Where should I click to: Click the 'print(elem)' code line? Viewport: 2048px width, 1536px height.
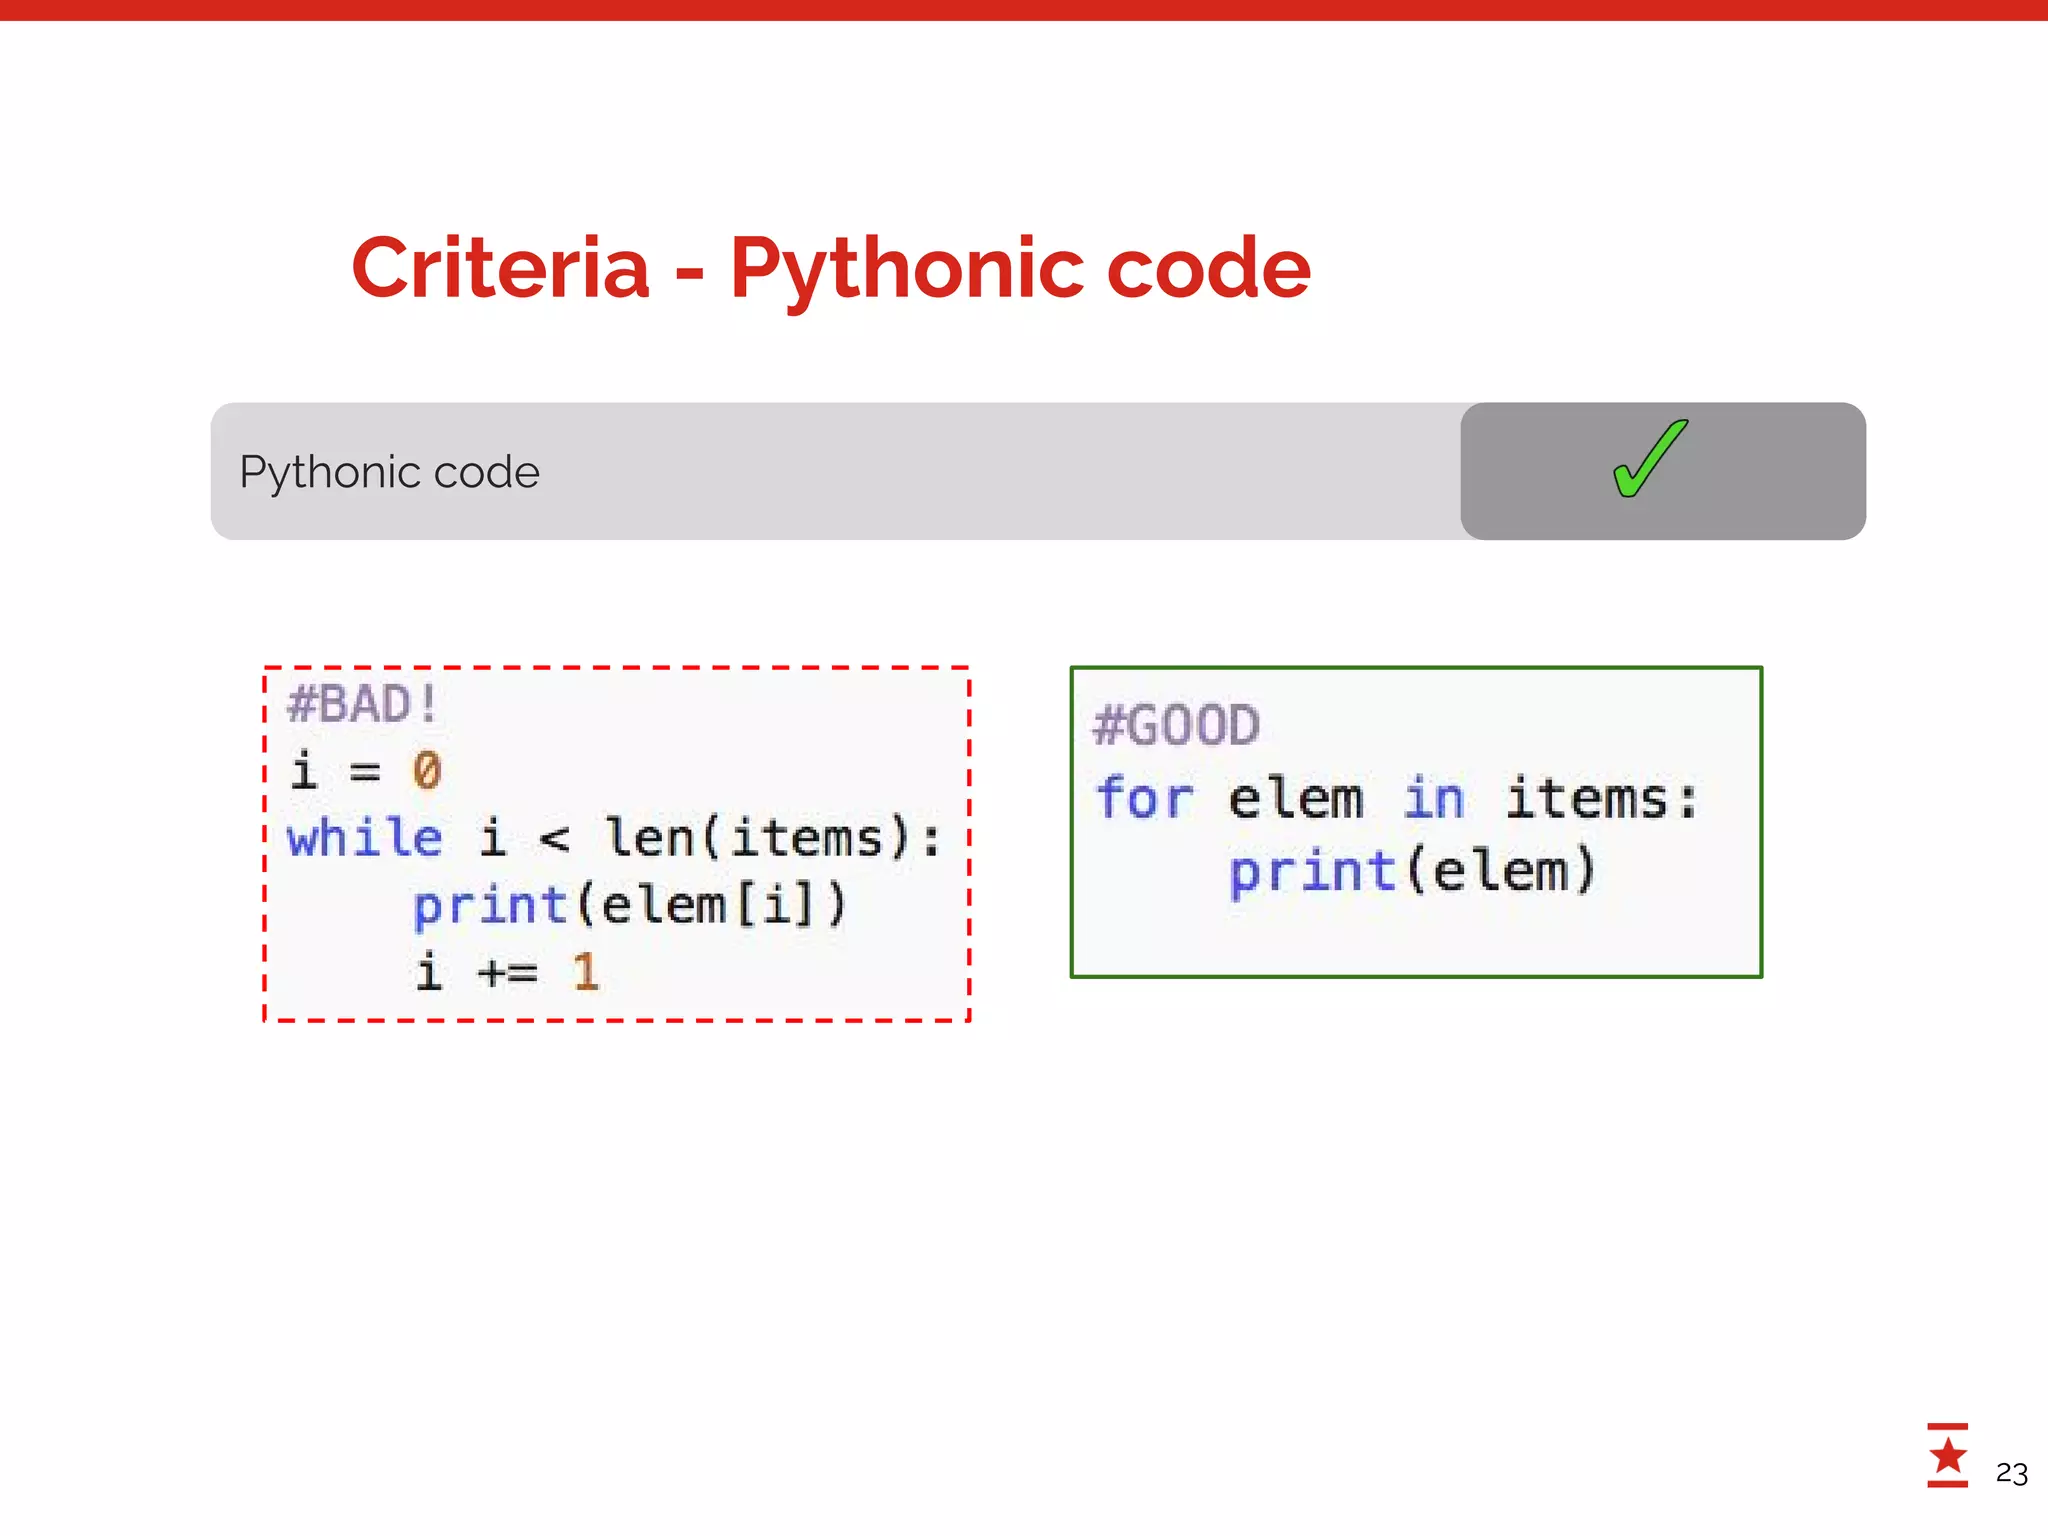pyautogui.click(x=1412, y=872)
